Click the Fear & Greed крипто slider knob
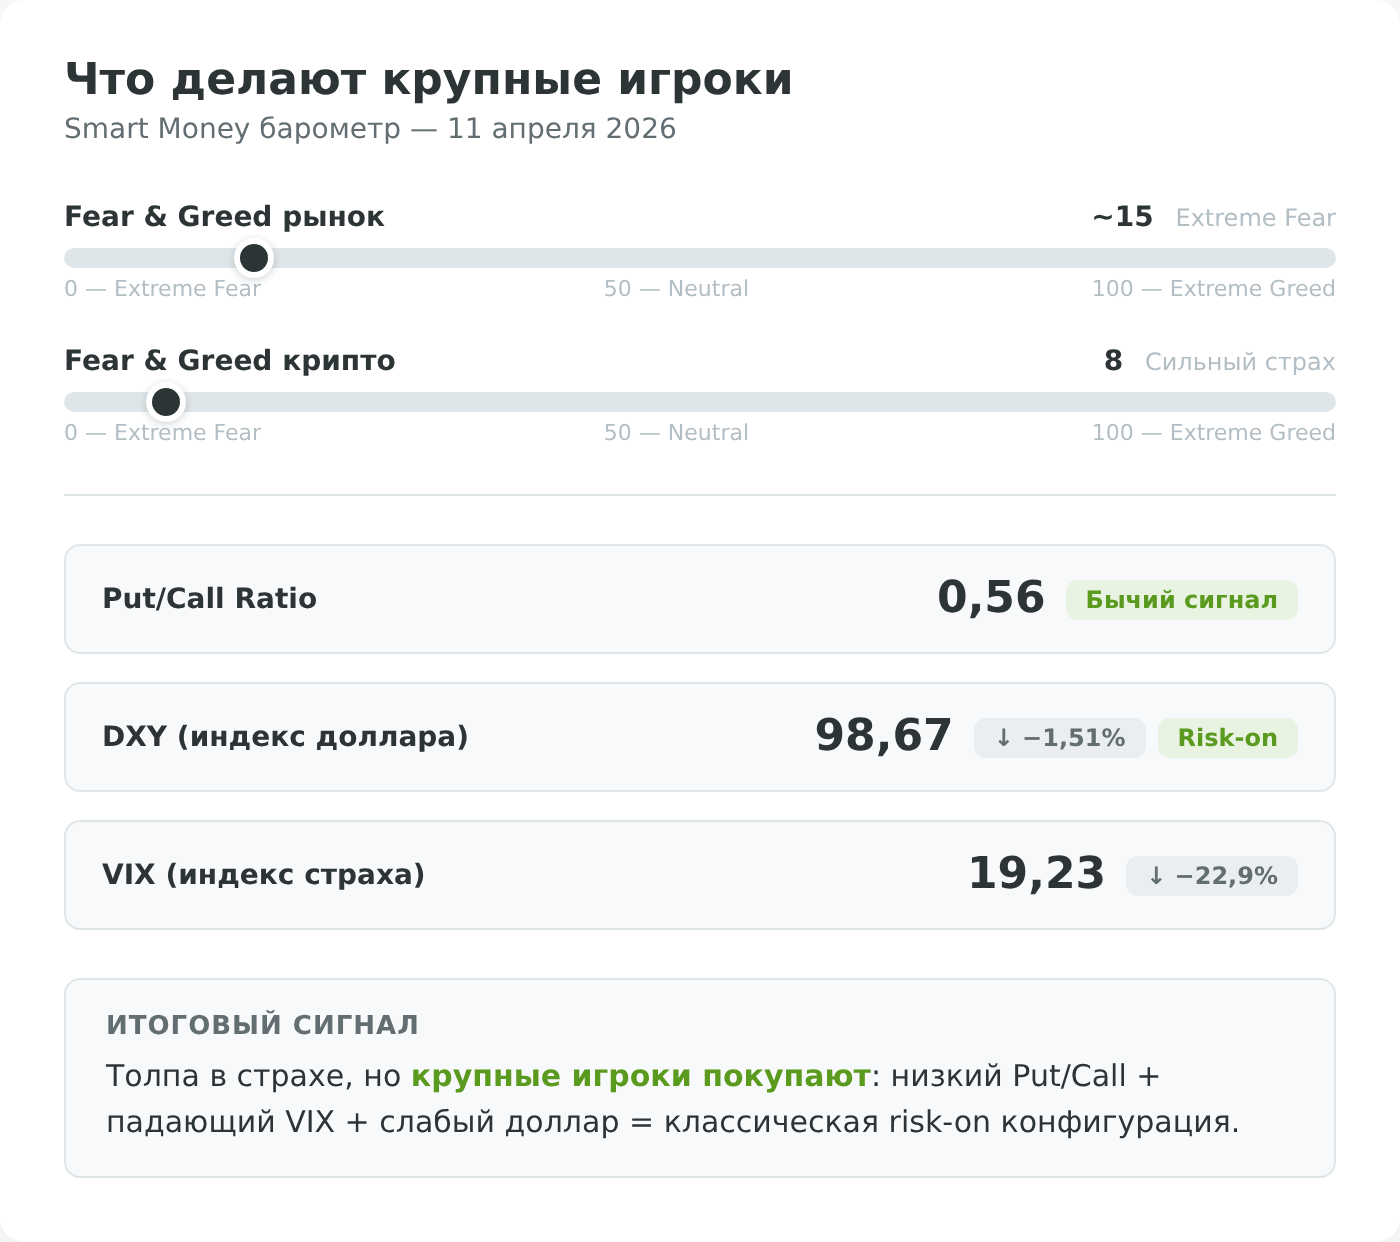This screenshot has height=1242, width=1400. [x=166, y=402]
